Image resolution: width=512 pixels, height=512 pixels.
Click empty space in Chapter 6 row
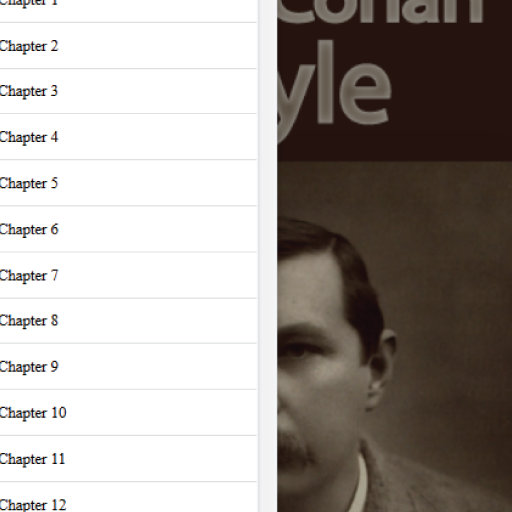157,229
